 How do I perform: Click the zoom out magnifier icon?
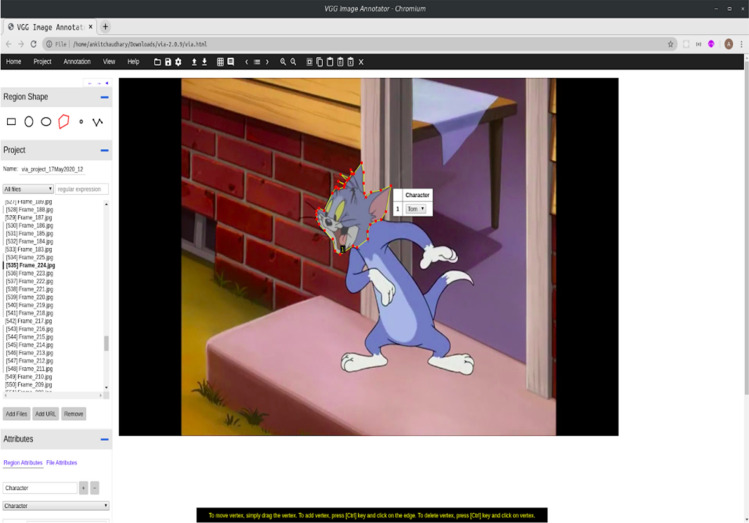293,62
